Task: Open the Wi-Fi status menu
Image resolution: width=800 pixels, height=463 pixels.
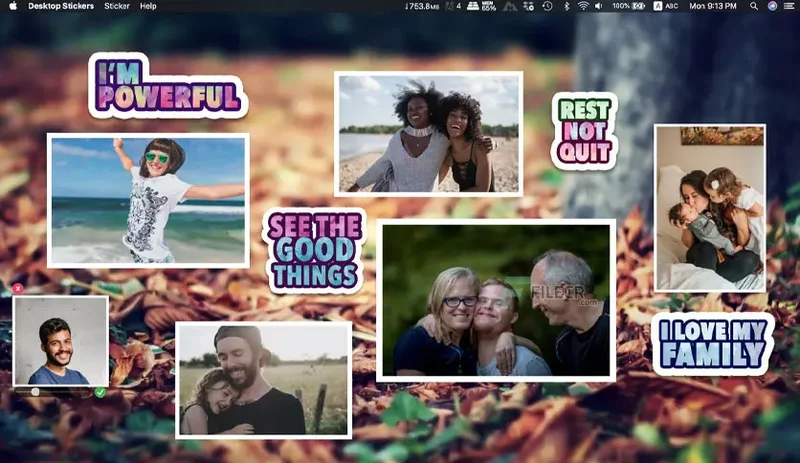Action: 583,6
